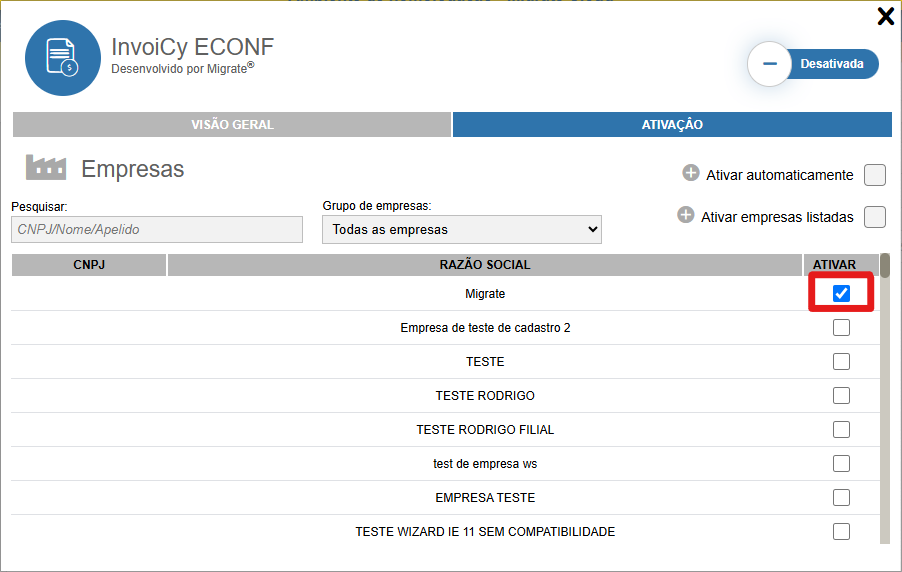Image resolution: width=902 pixels, height=572 pixels.
Task: Switch to the VISÃO GERAL tab
Action: click(232, 125)
